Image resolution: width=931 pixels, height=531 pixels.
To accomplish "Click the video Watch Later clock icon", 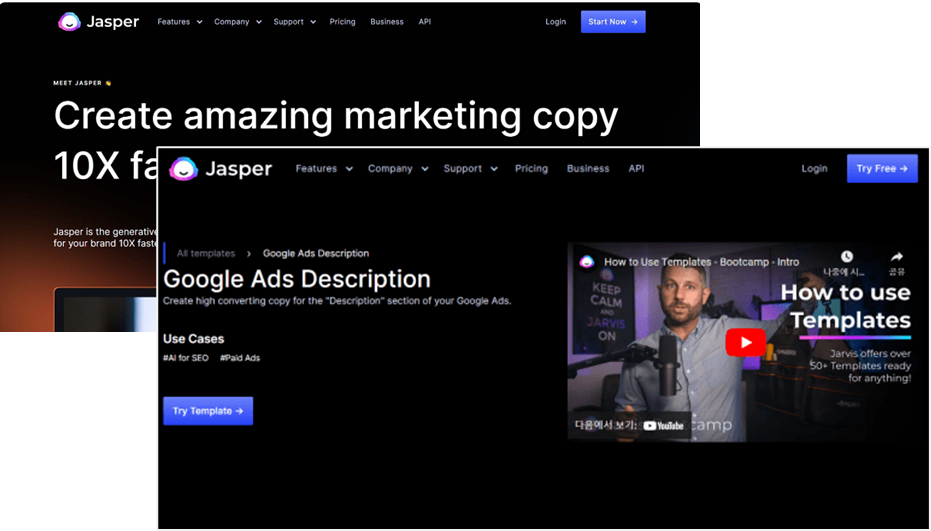I will (847, 257).
